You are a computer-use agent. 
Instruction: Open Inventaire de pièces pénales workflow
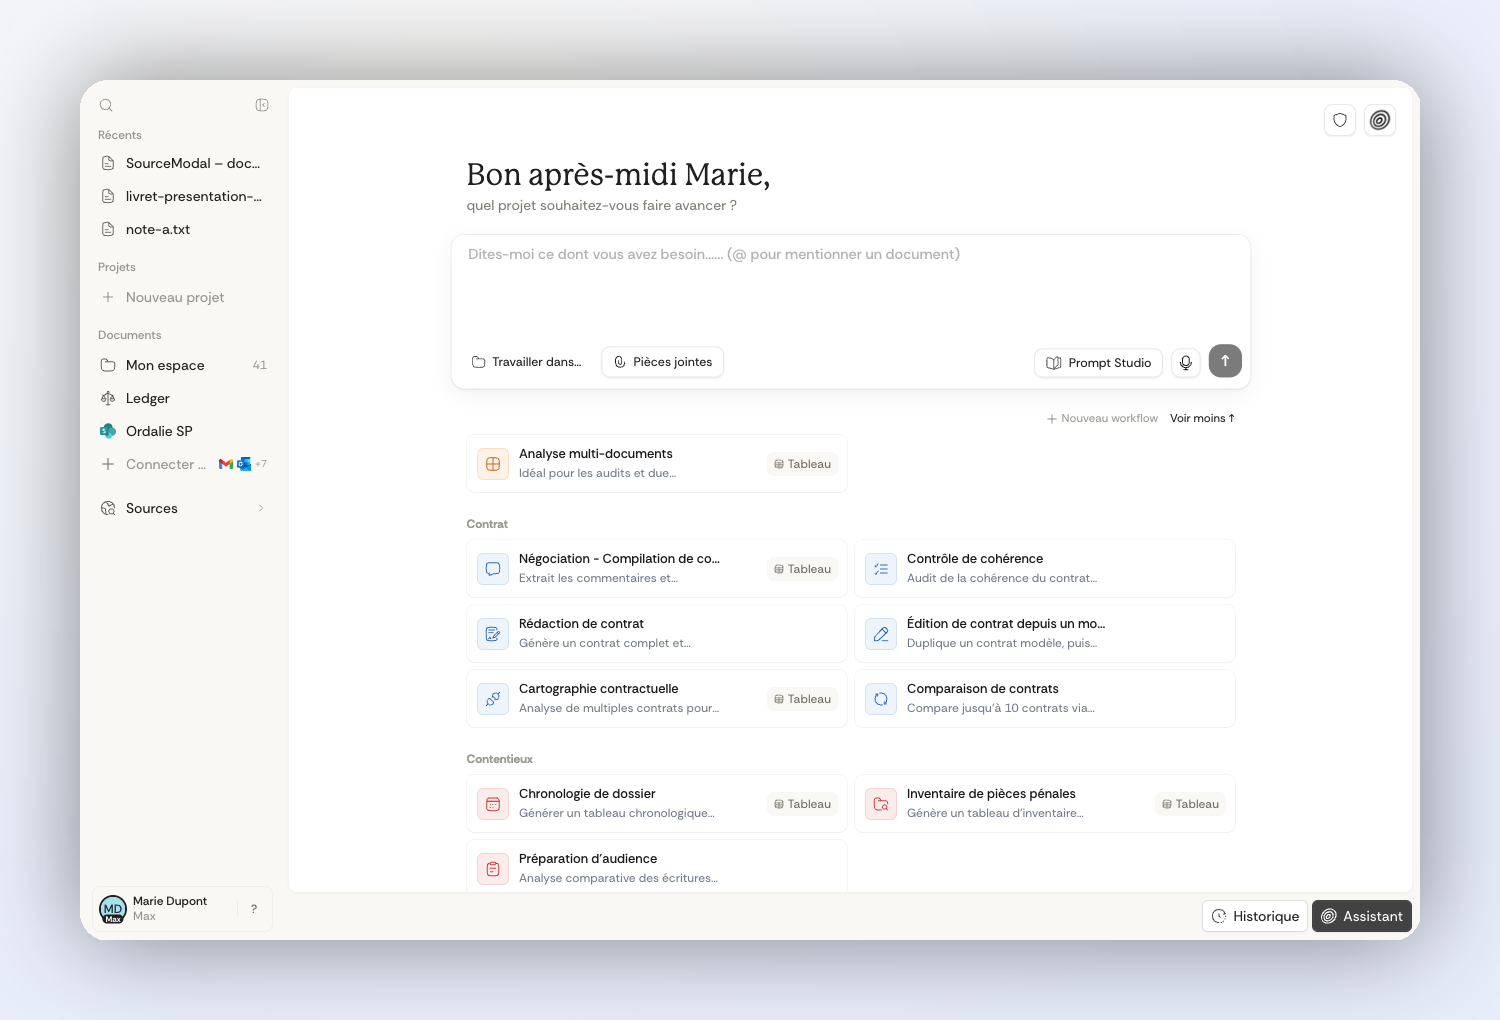(1045, 804)
